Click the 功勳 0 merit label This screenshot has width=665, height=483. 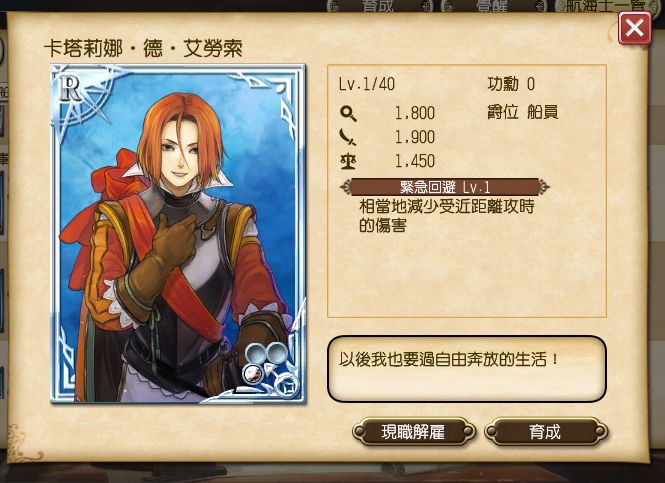tap(511, 84)
